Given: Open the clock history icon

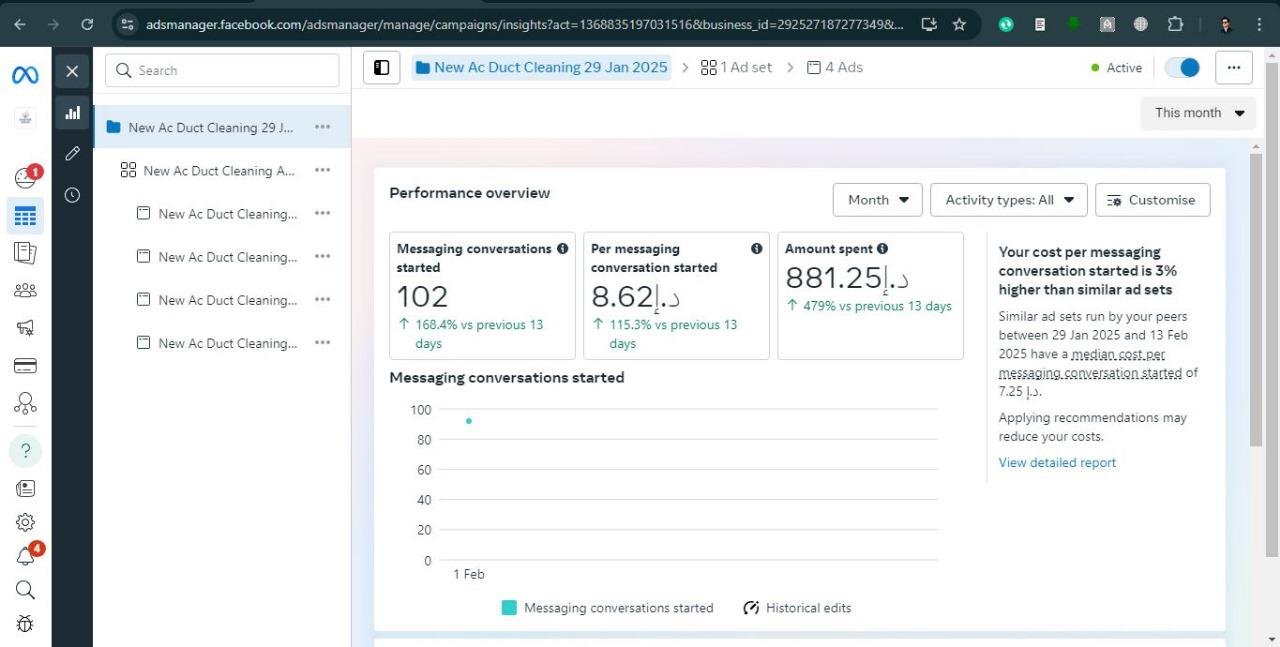Looking at the screenshot, I should click(x=72, y=195).
